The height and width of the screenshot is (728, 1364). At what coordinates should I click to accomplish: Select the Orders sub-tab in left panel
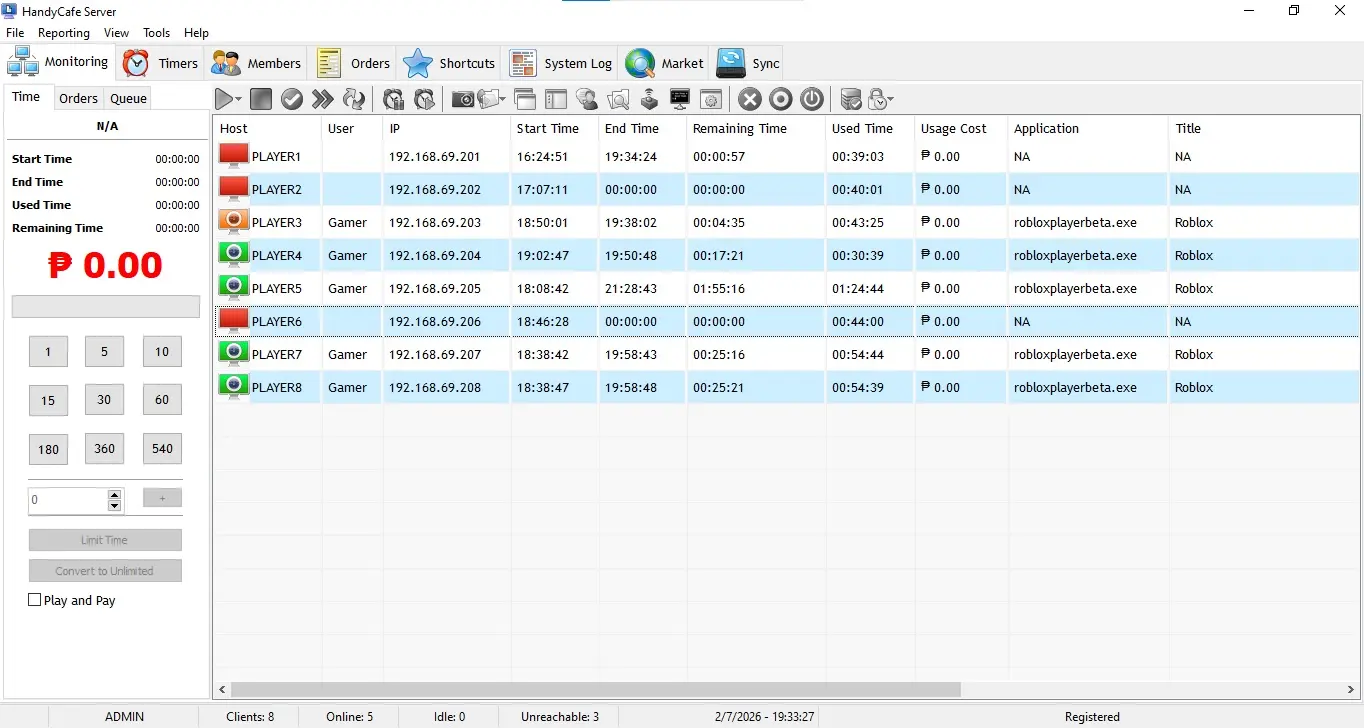click(x=78, y=98)
